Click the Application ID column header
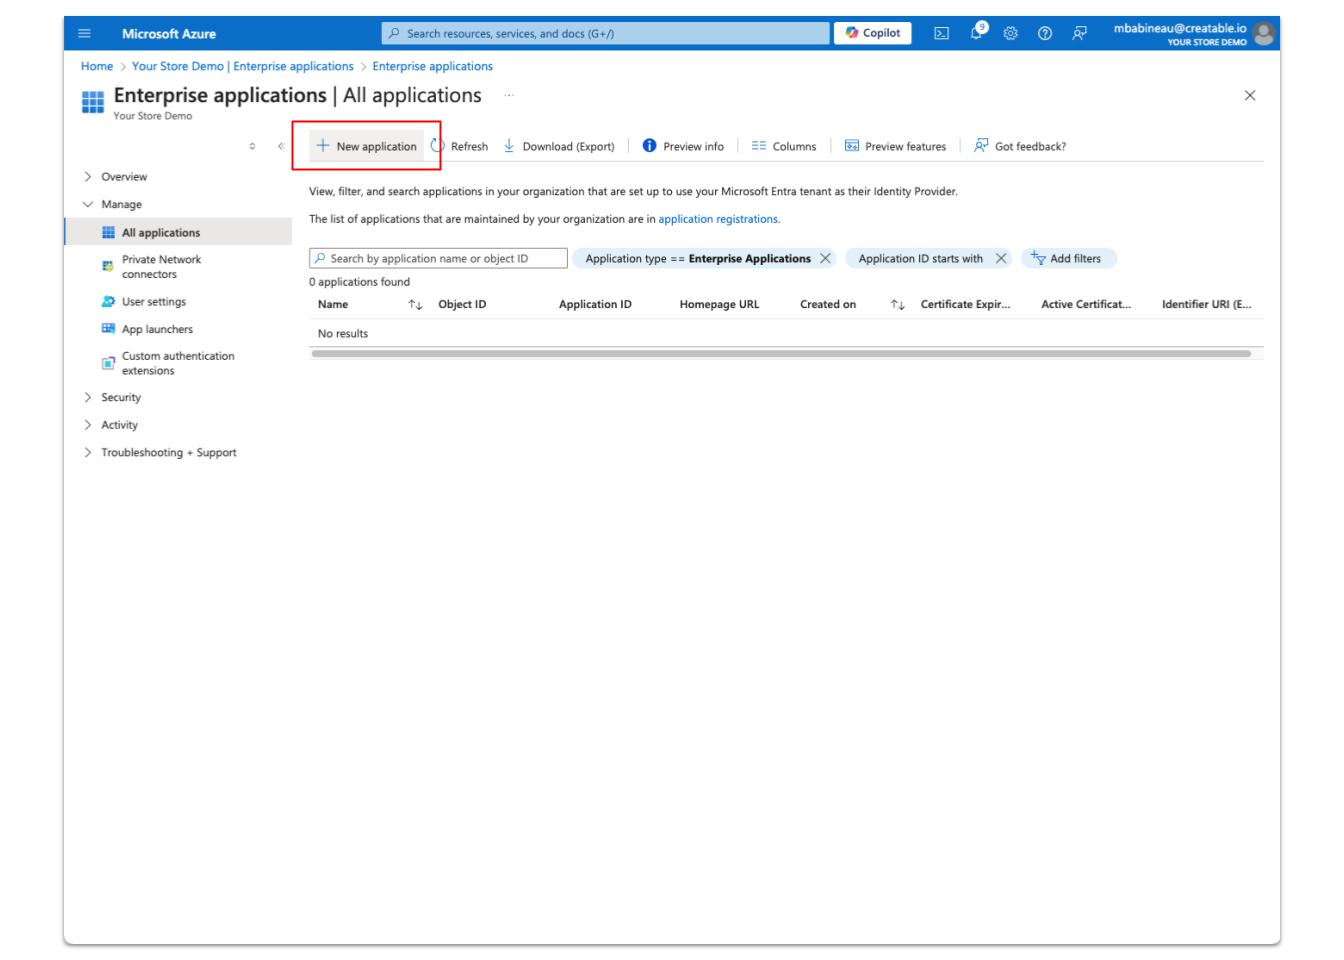The width and height of the screenshot is (1344, 960). click(595, 305)
